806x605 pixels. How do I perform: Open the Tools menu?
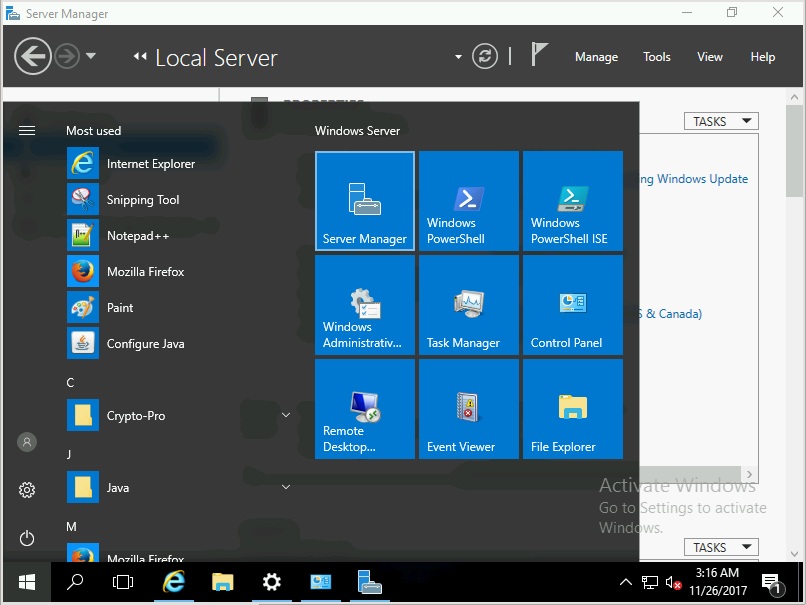(x=656, y=57)
